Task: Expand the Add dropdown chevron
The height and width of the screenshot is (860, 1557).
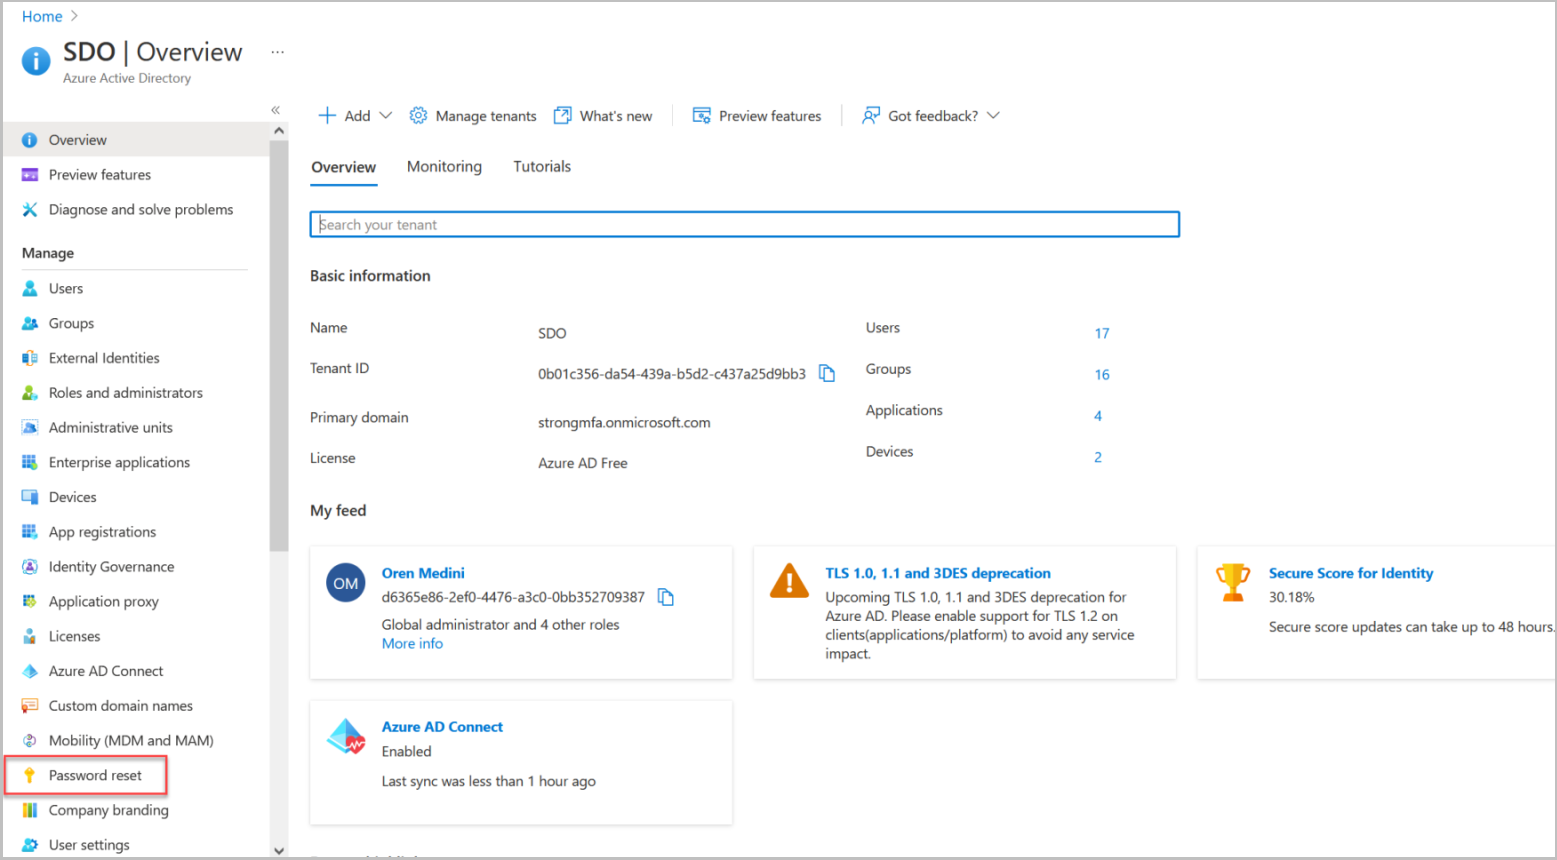Action: click(386, 116)
